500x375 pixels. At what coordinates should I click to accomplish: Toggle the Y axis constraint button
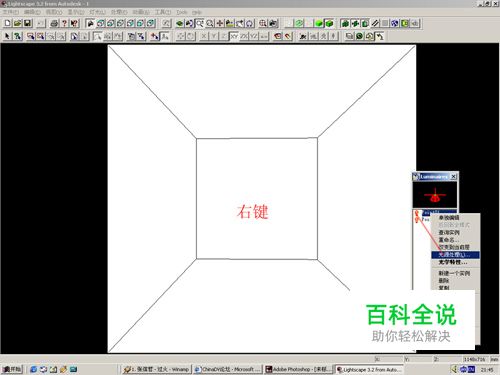214,36
